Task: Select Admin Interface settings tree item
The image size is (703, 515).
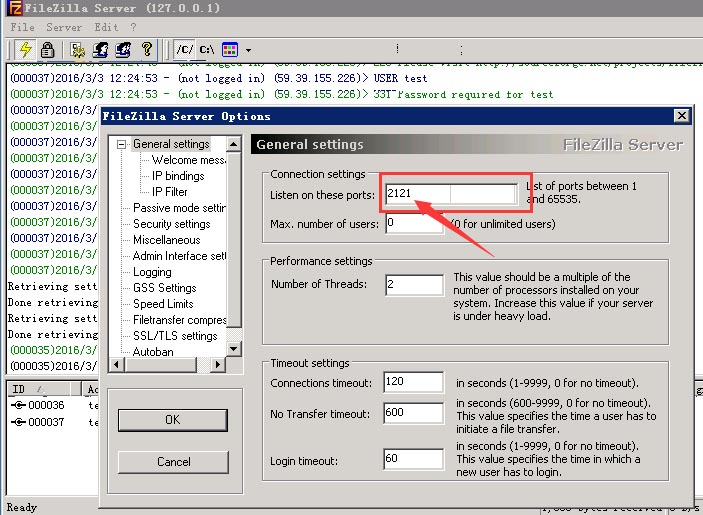Action: [179, 256]
